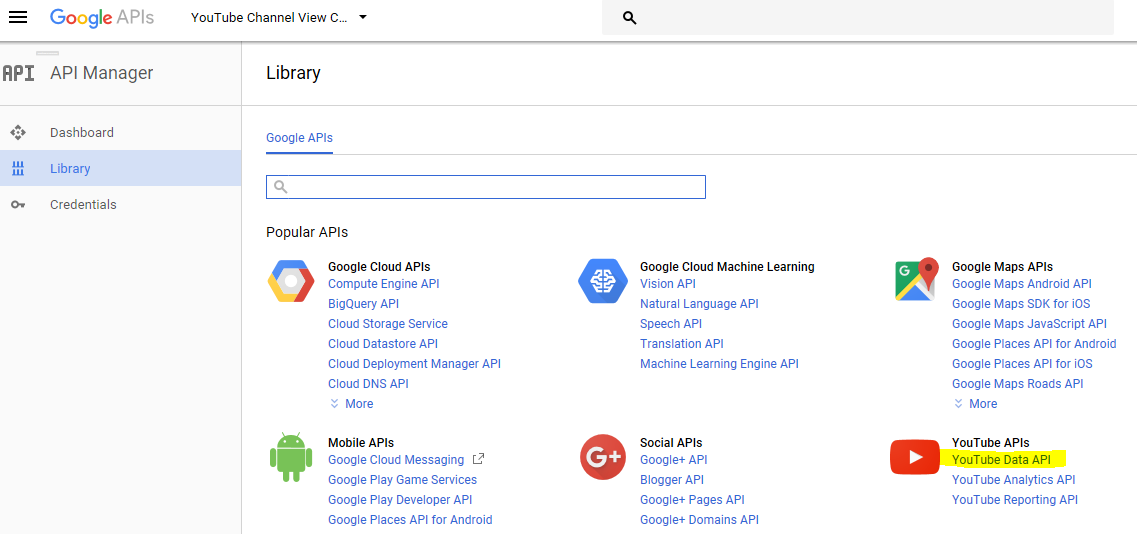Select the Google APIs tab

point(299,138)
